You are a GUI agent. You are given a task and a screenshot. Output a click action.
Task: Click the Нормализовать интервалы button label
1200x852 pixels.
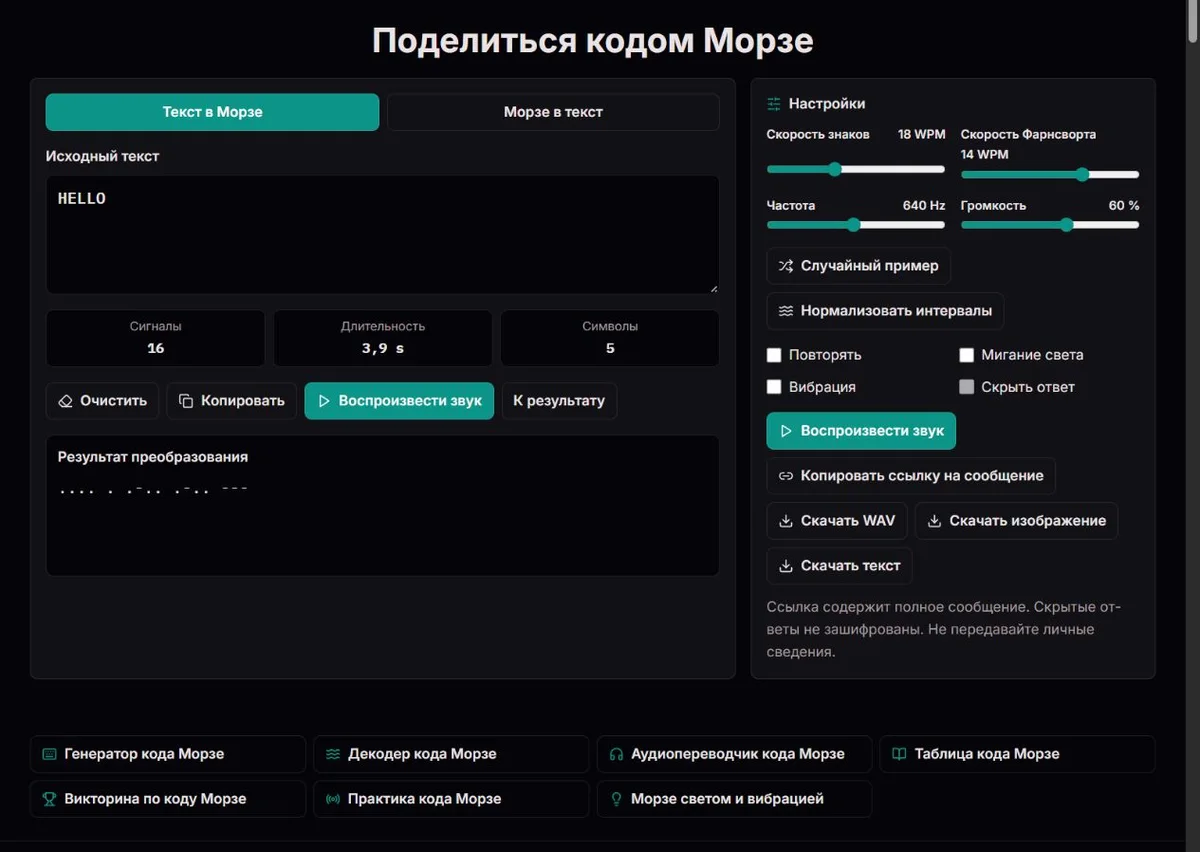[896, 311]
